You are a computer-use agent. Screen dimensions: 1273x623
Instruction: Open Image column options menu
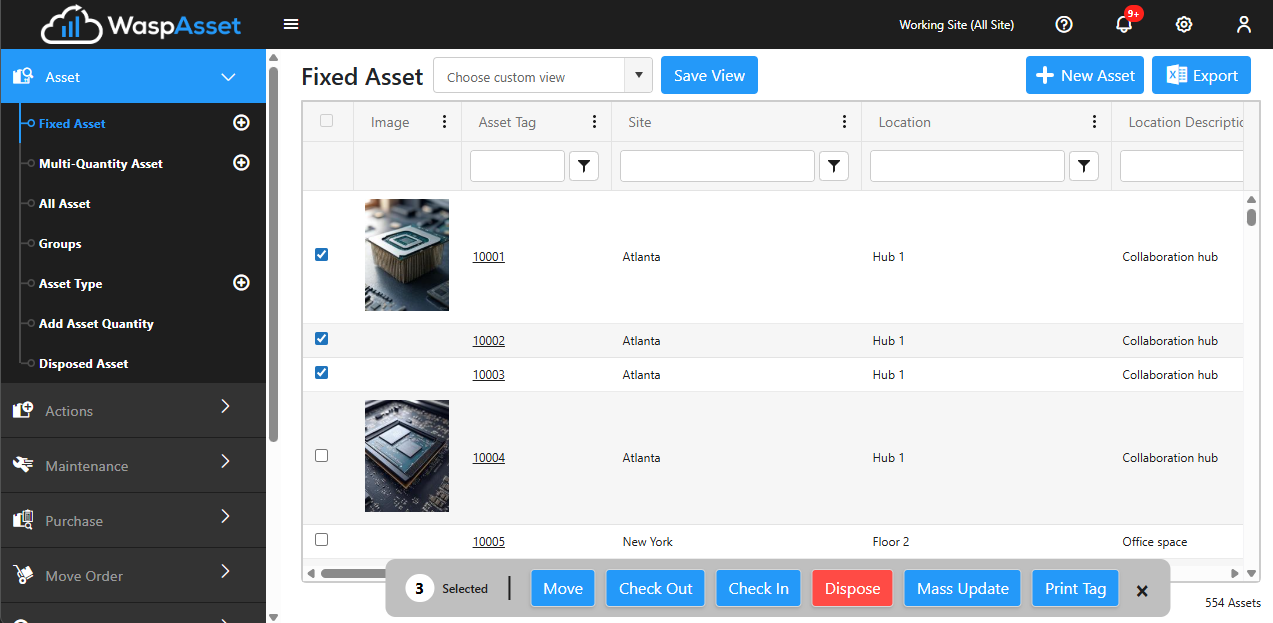pos(444,122)
